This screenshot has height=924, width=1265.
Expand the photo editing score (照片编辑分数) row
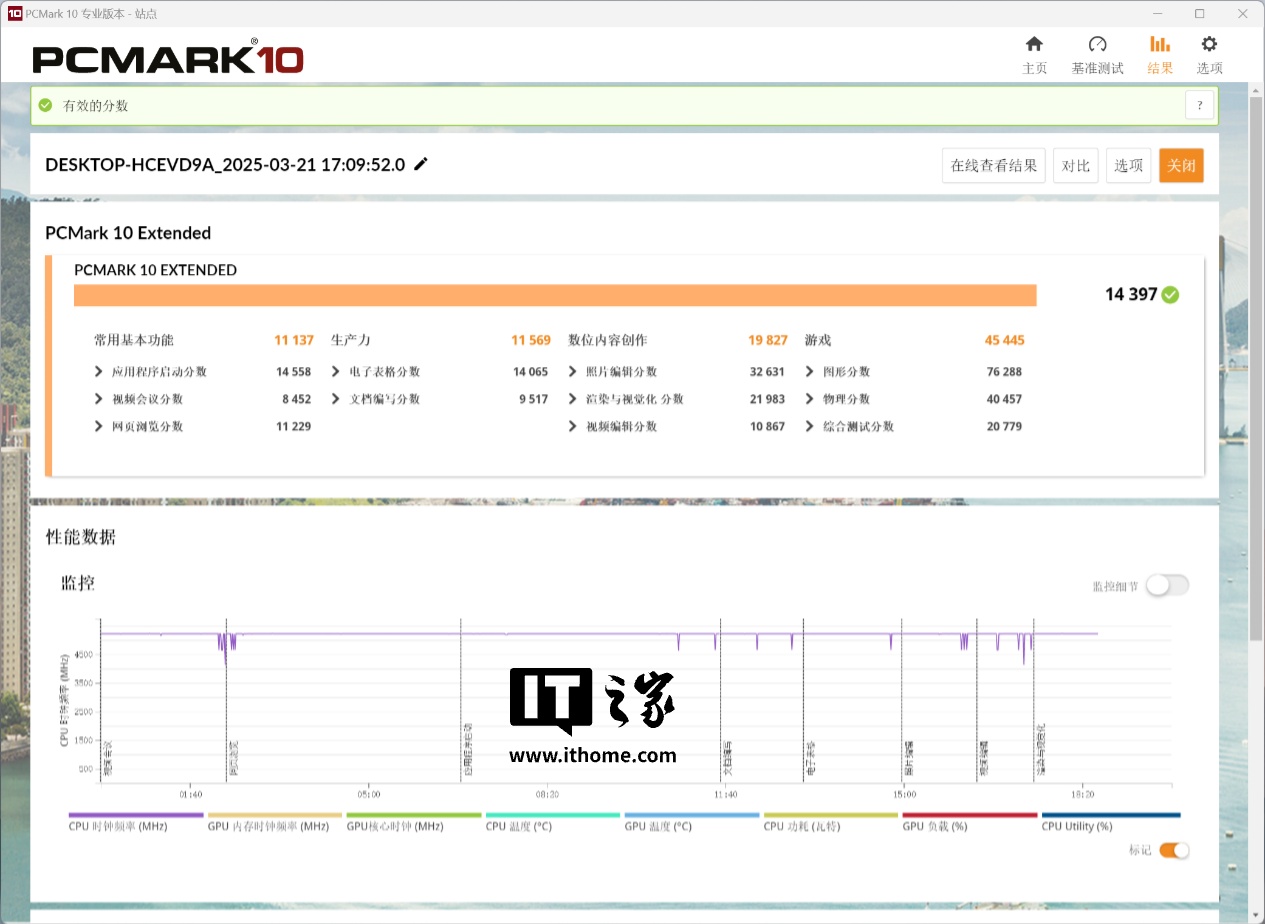(573, 372)
